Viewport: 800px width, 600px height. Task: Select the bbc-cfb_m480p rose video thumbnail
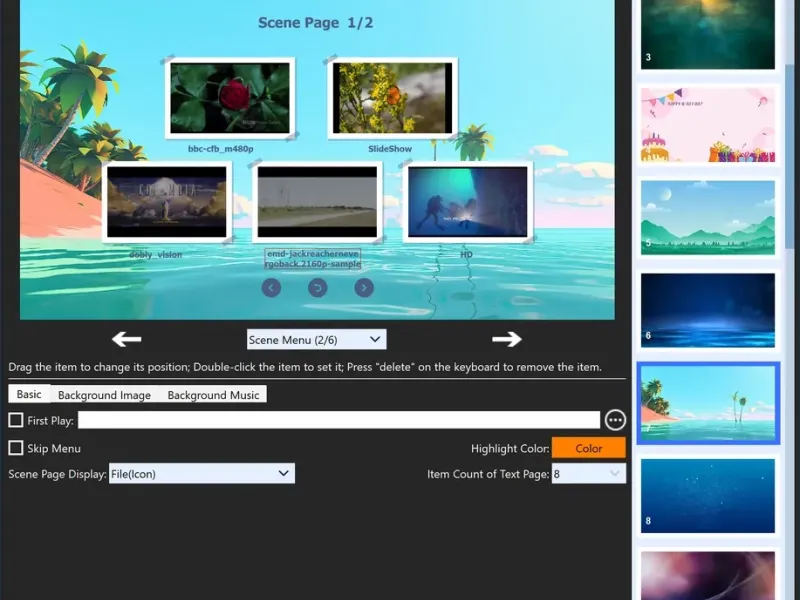(230, 98)
